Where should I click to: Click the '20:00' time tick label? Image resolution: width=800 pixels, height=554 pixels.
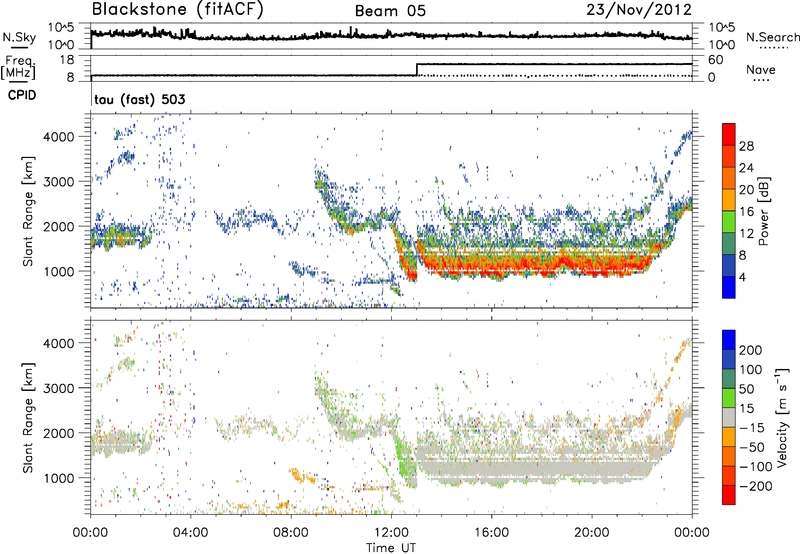(591, 533)
